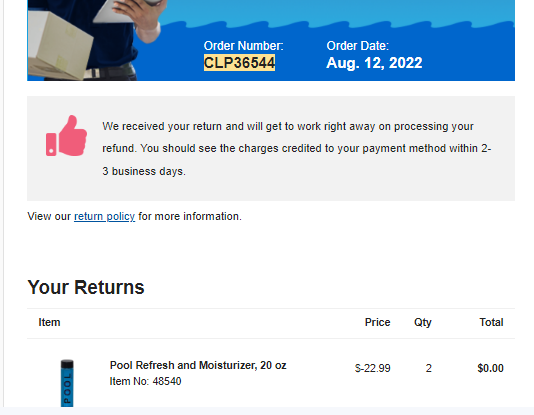The image size is (534, 415).
Task: Click the Price column header
Action: pos(377,322)
